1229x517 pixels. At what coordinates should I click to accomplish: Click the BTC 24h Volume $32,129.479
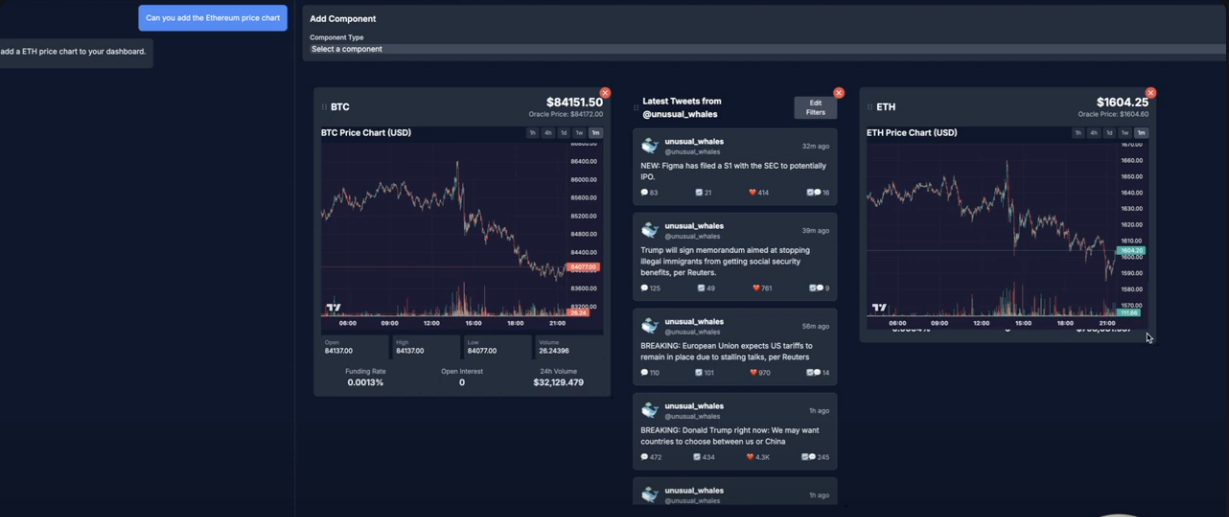pyautogui.click(x=558, y=382)
